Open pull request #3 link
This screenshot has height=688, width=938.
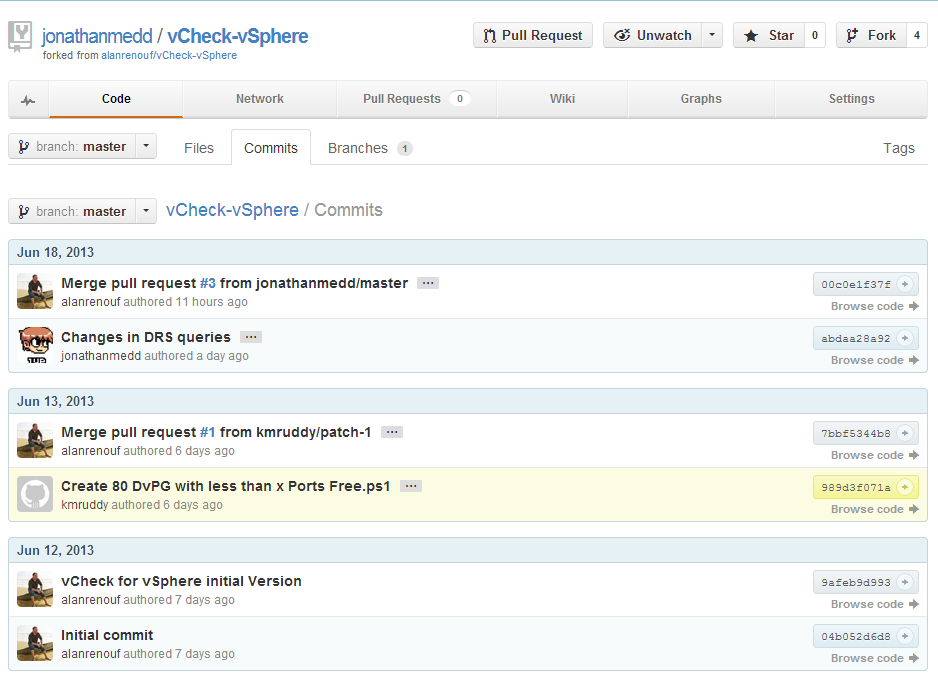click(208, 283)
